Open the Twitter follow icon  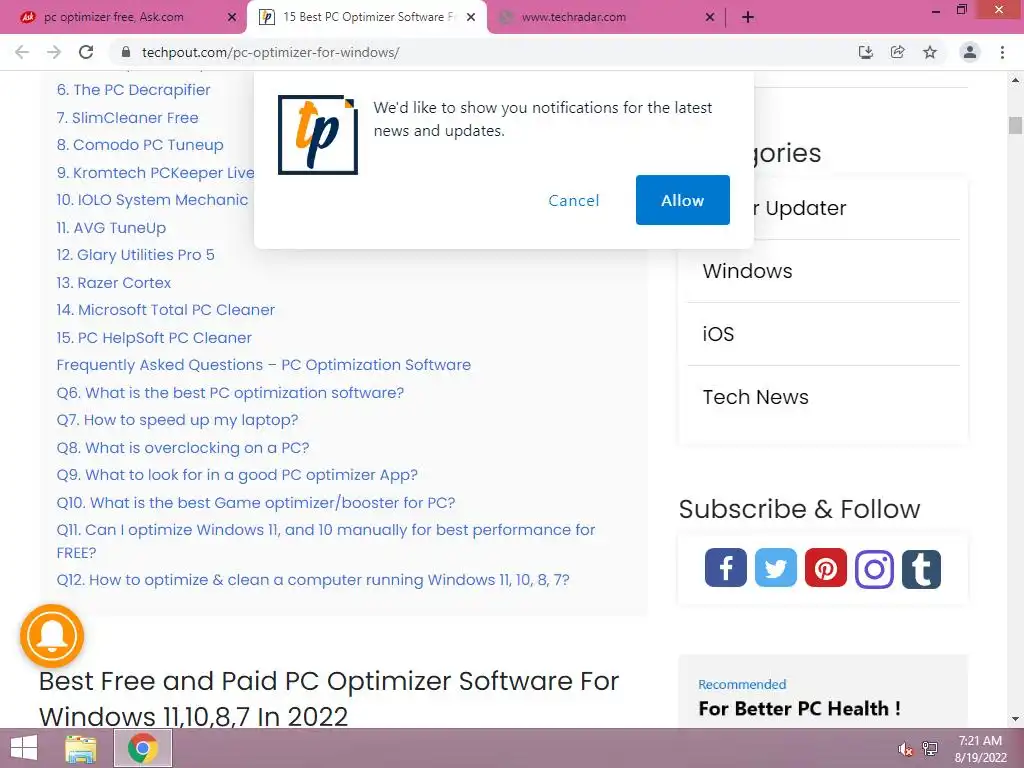click(x=776, y=568)
